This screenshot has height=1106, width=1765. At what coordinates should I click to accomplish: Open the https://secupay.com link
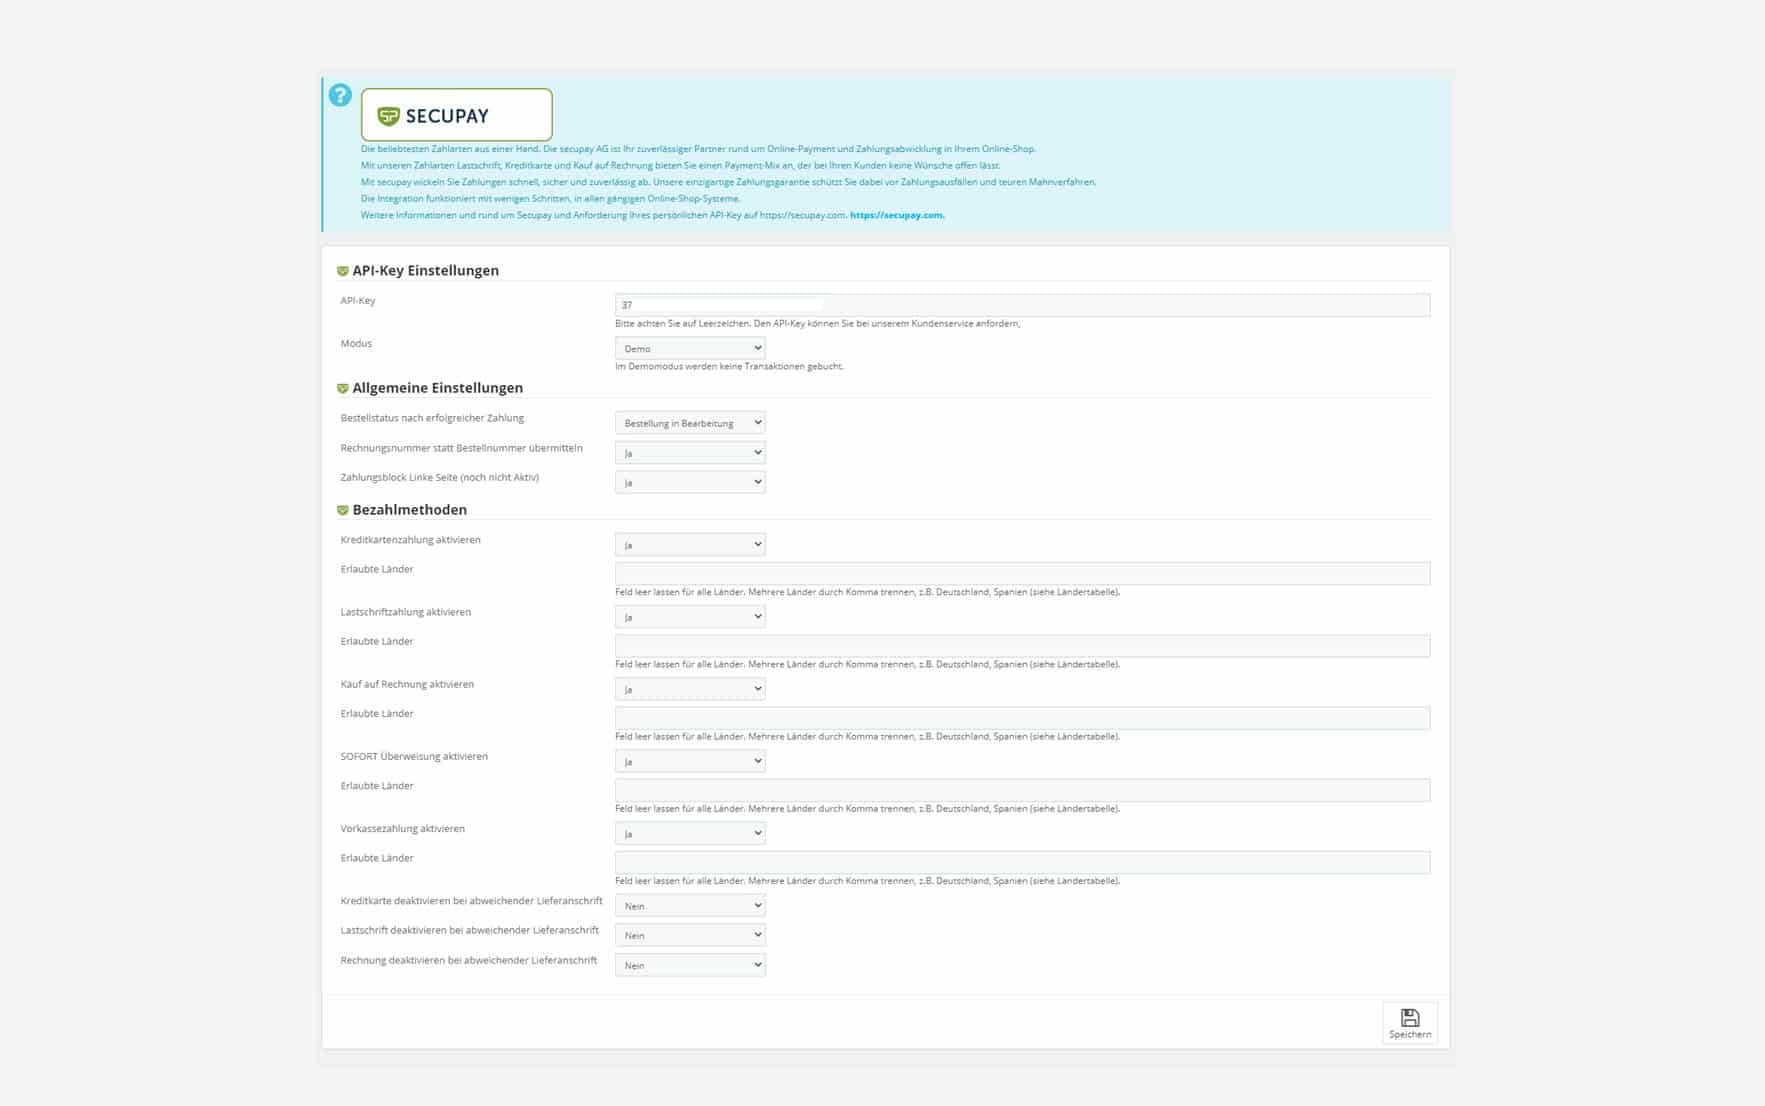pyautogui.click(x=896, y=215)
